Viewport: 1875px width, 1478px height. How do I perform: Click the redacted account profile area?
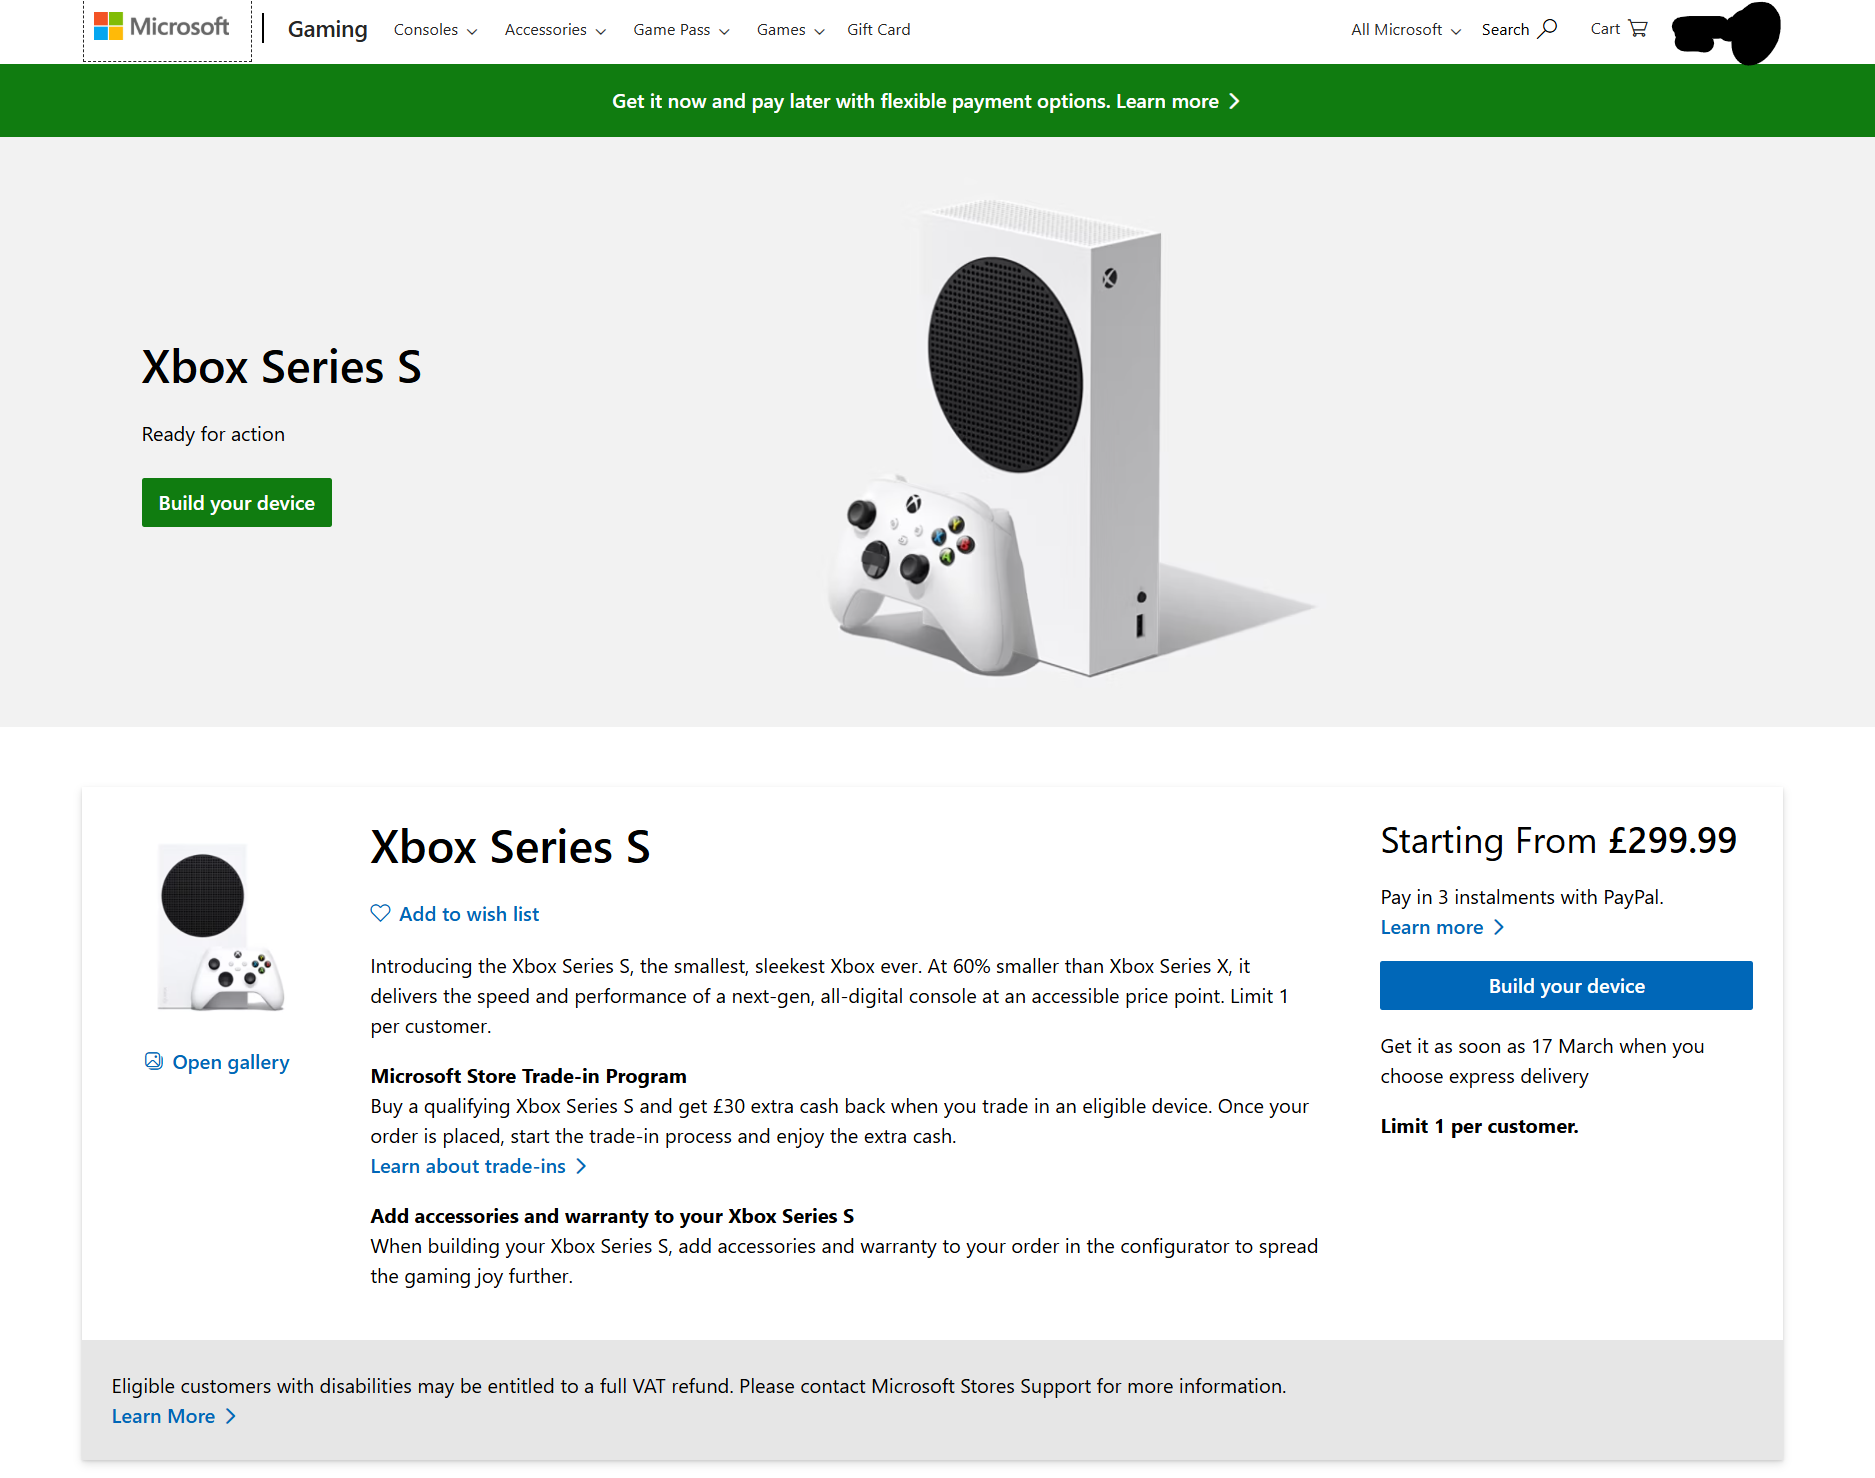point(1726,32)
